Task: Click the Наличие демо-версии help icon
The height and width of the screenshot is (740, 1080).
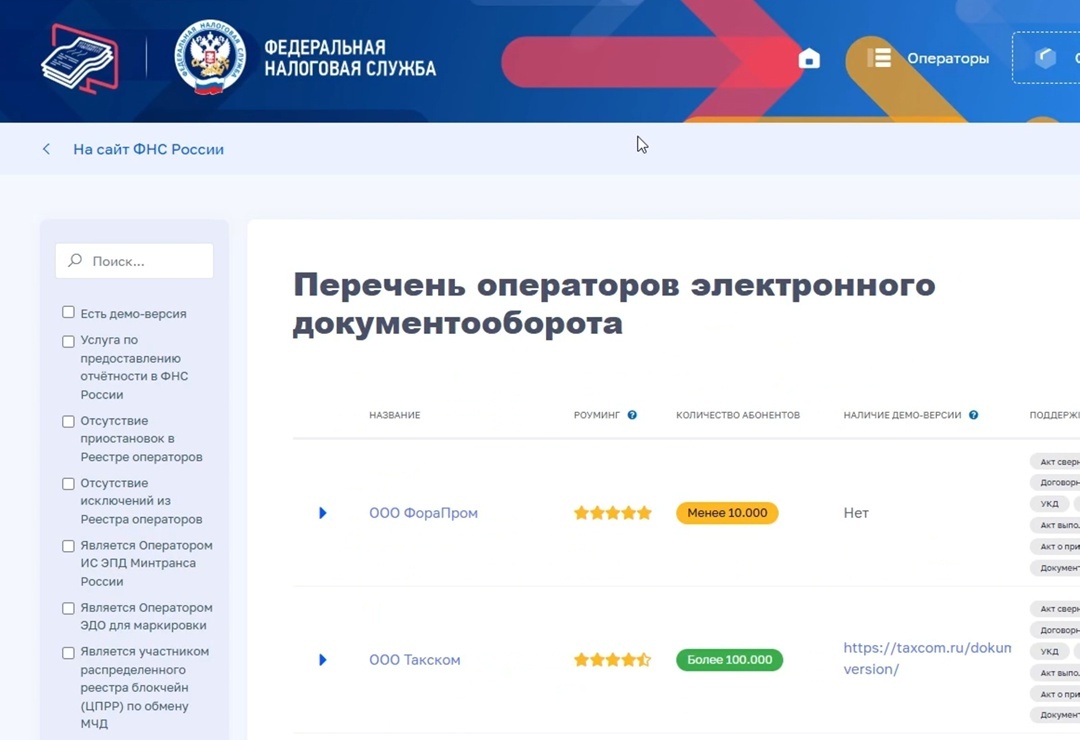Action: [973, 415]
